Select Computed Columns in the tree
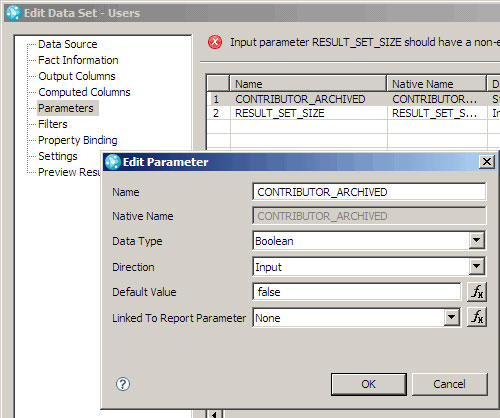This screenshot has width=500, height=418. coord(84,92)
